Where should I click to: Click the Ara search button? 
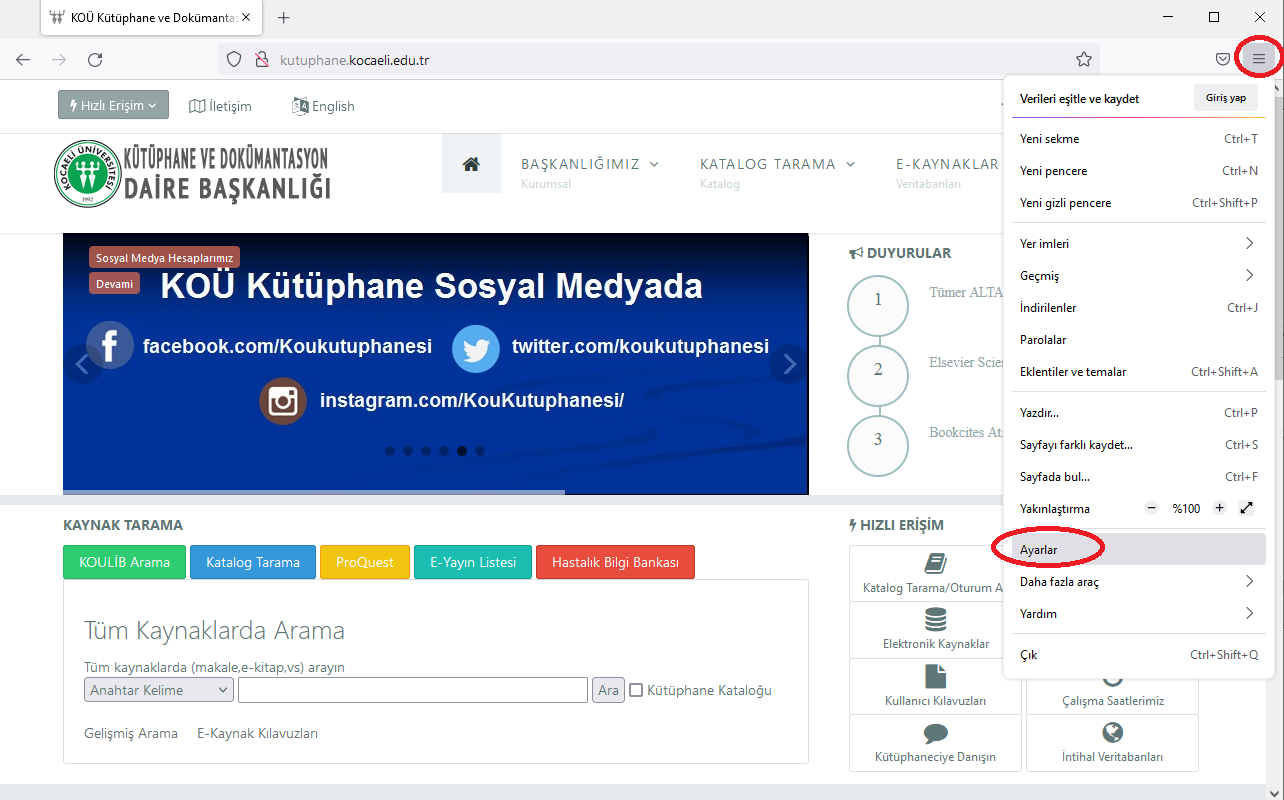[608, 690]
